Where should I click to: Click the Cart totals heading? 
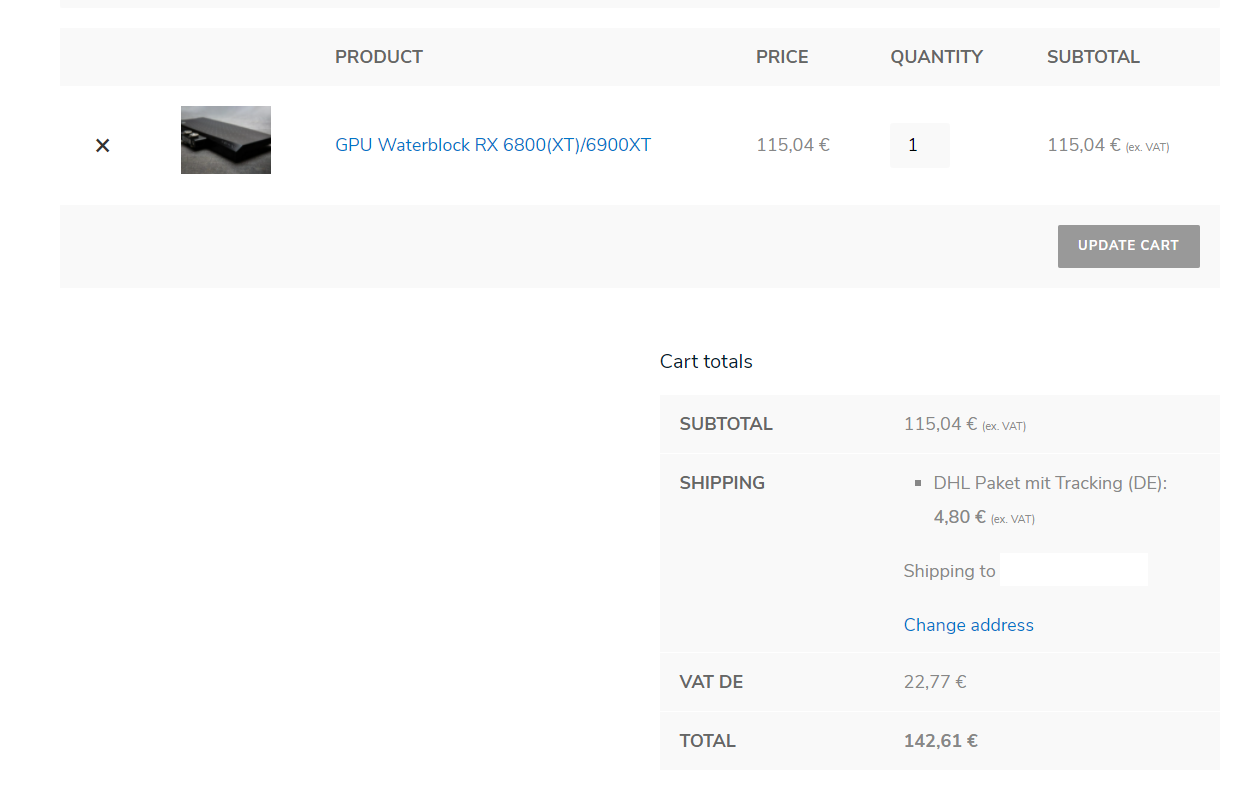click(706, 361)
